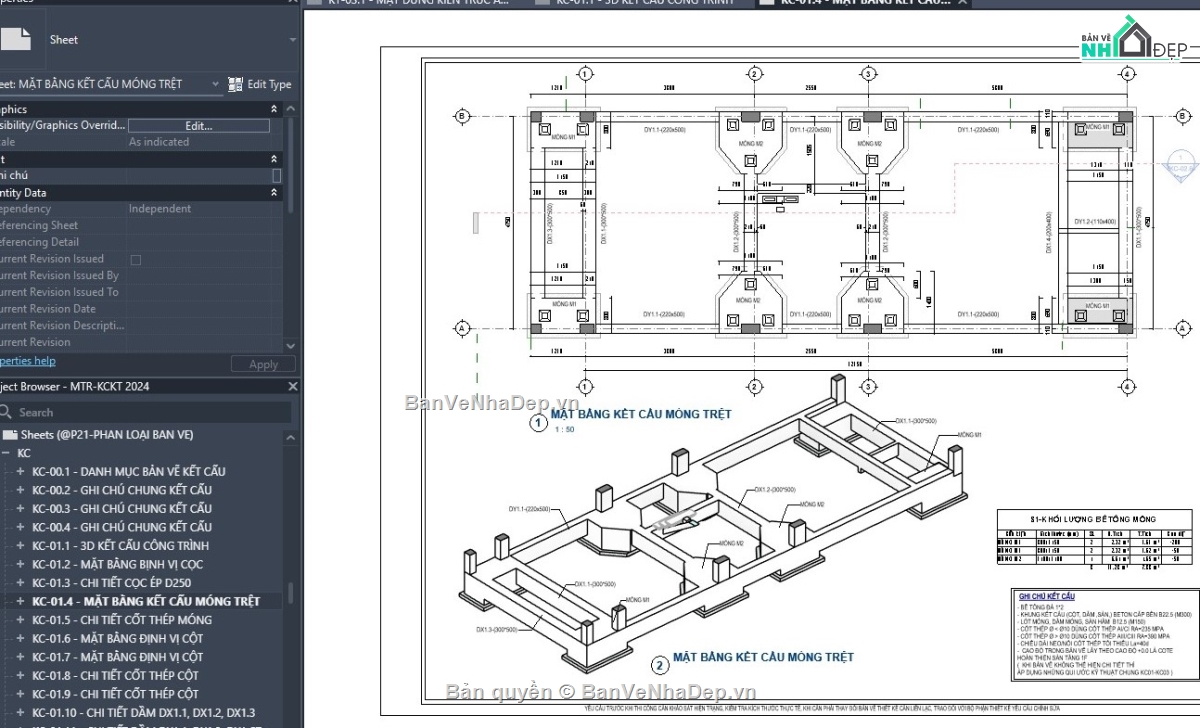Click the Properties panel scroll-up arrow
The width and height of the screenshot is (1200, 728).
point(291,109)
